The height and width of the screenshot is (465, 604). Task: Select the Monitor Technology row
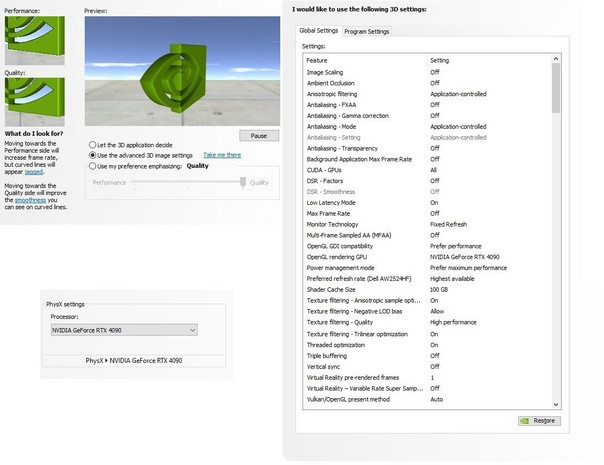pyautogui.click(x=428, y=224)
